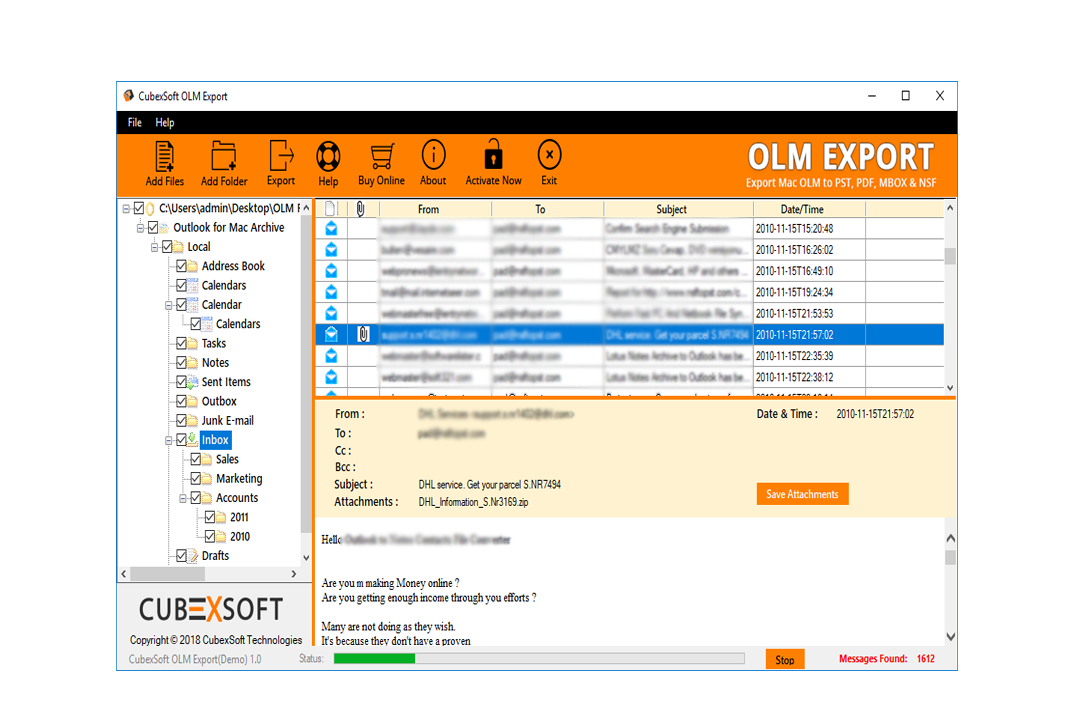The image size is (1074, 710).
Task: Click envelope icon of the 22:35:39 message
Action: (x=332, y=356)
